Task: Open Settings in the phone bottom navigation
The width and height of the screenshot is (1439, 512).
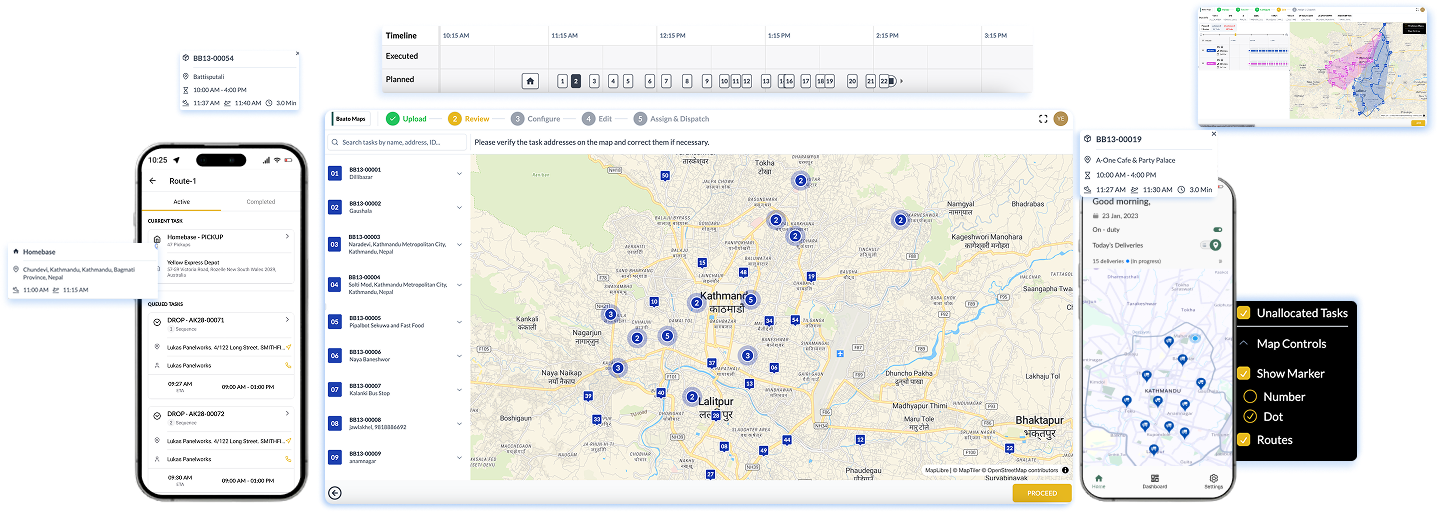Action: [1213, 481]
